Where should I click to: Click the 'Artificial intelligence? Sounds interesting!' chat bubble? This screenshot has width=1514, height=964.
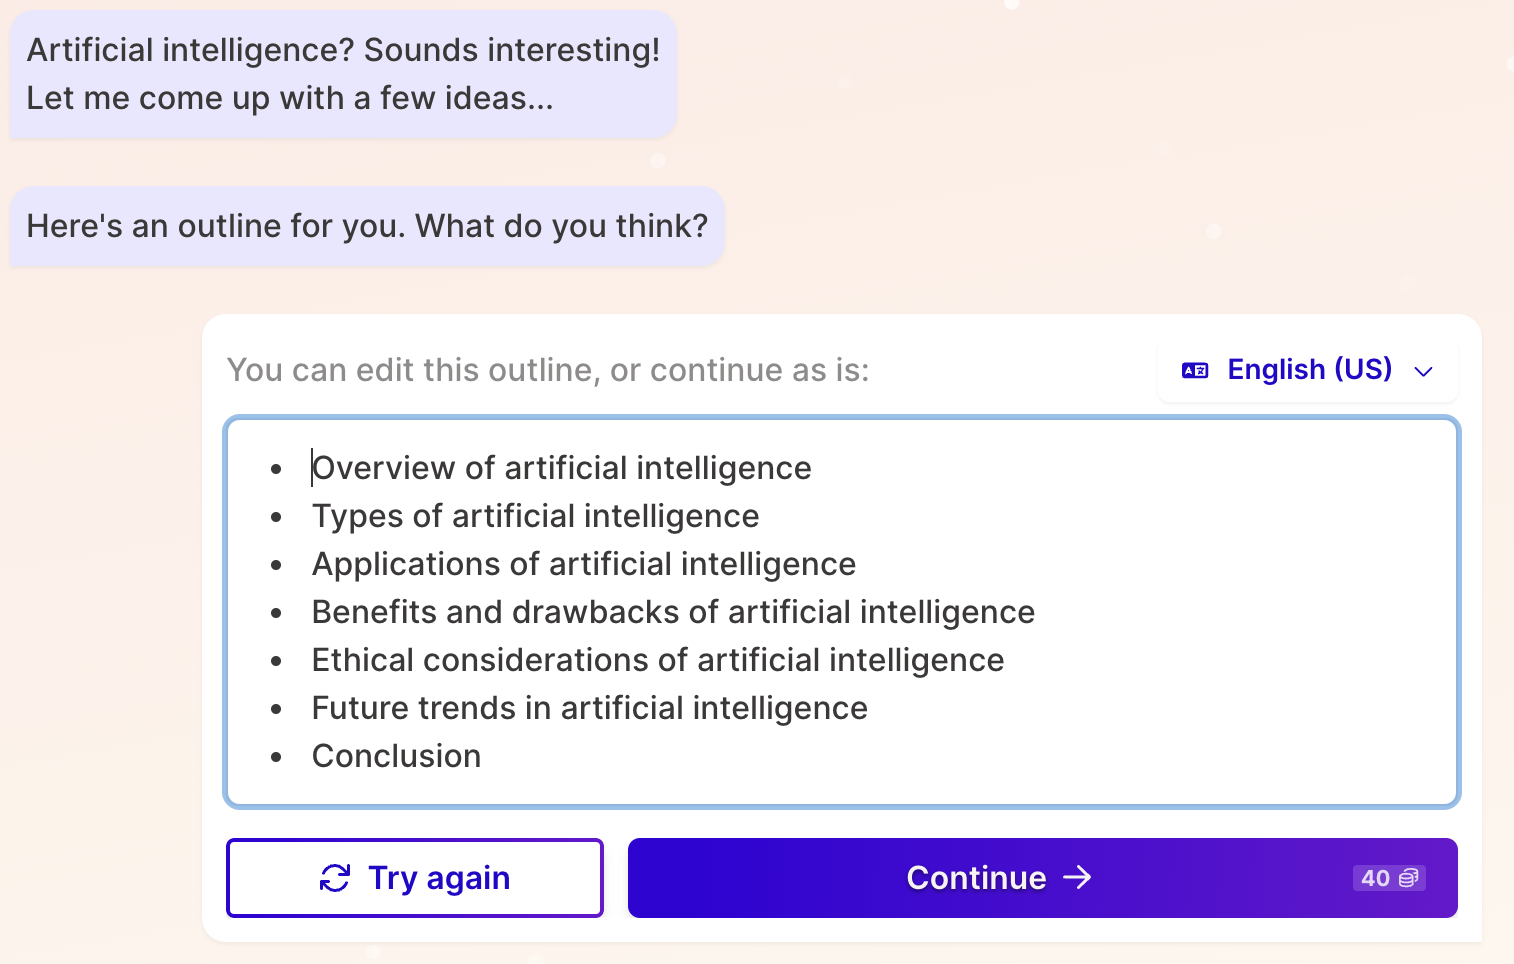coord(343,74)
